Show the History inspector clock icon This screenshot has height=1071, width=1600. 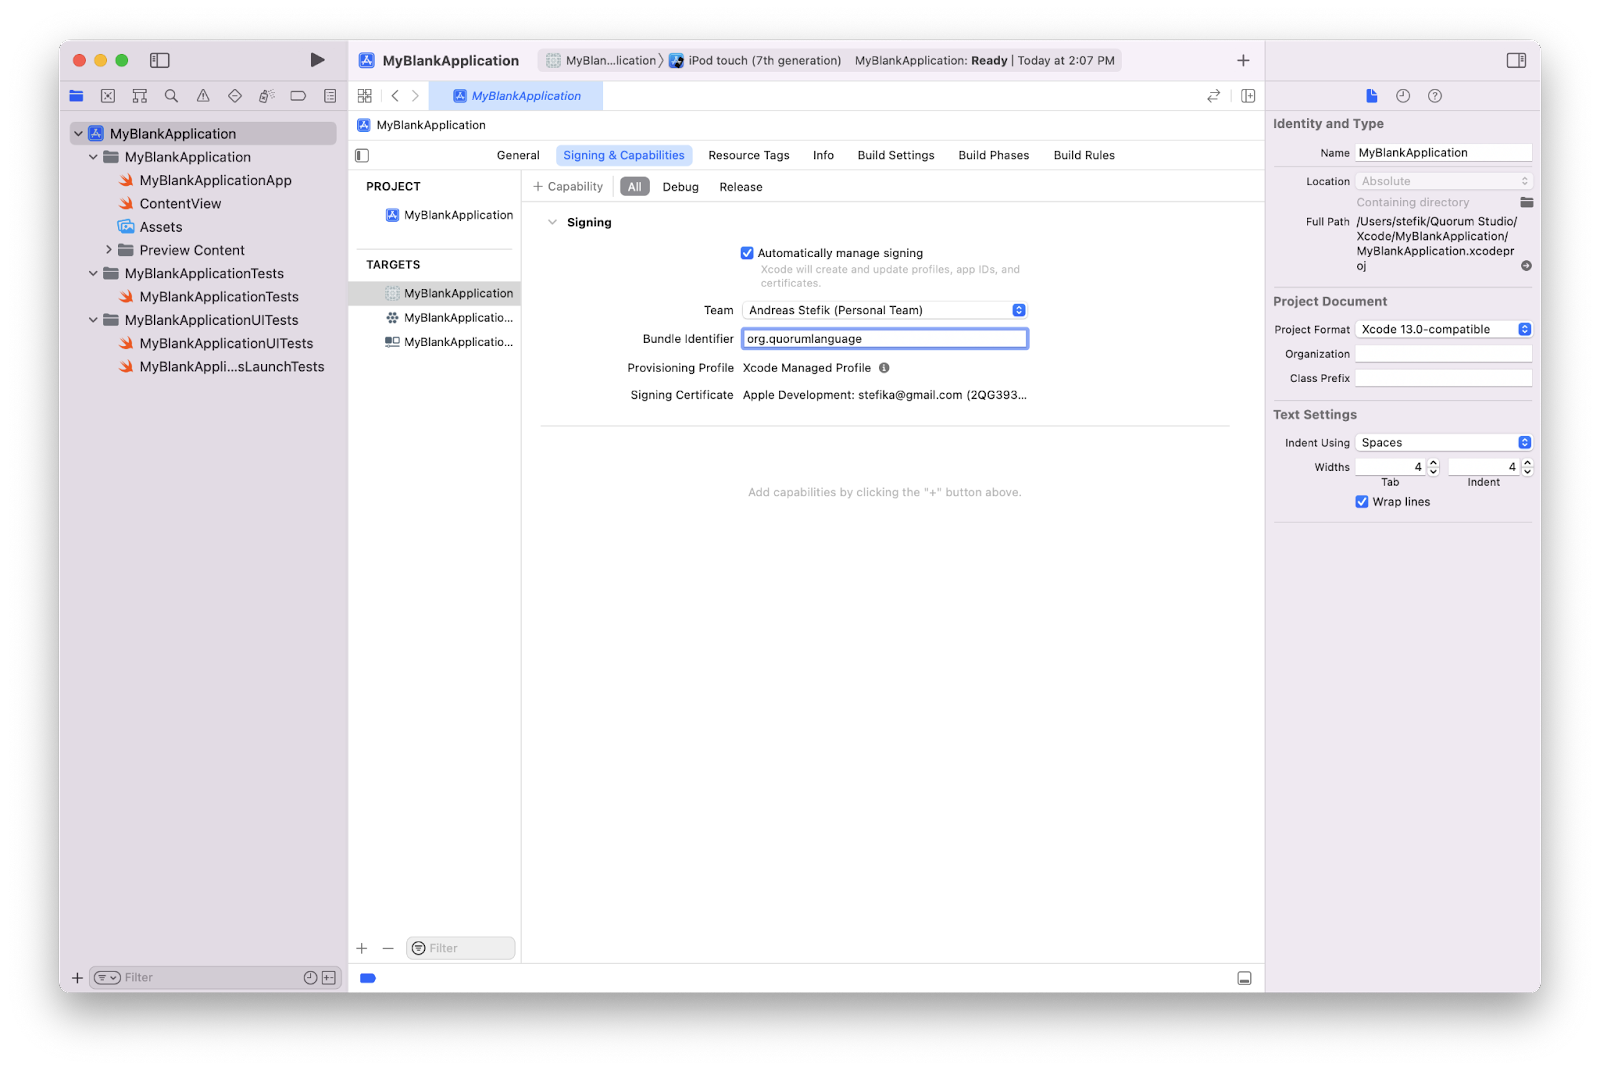(1403, 96)
